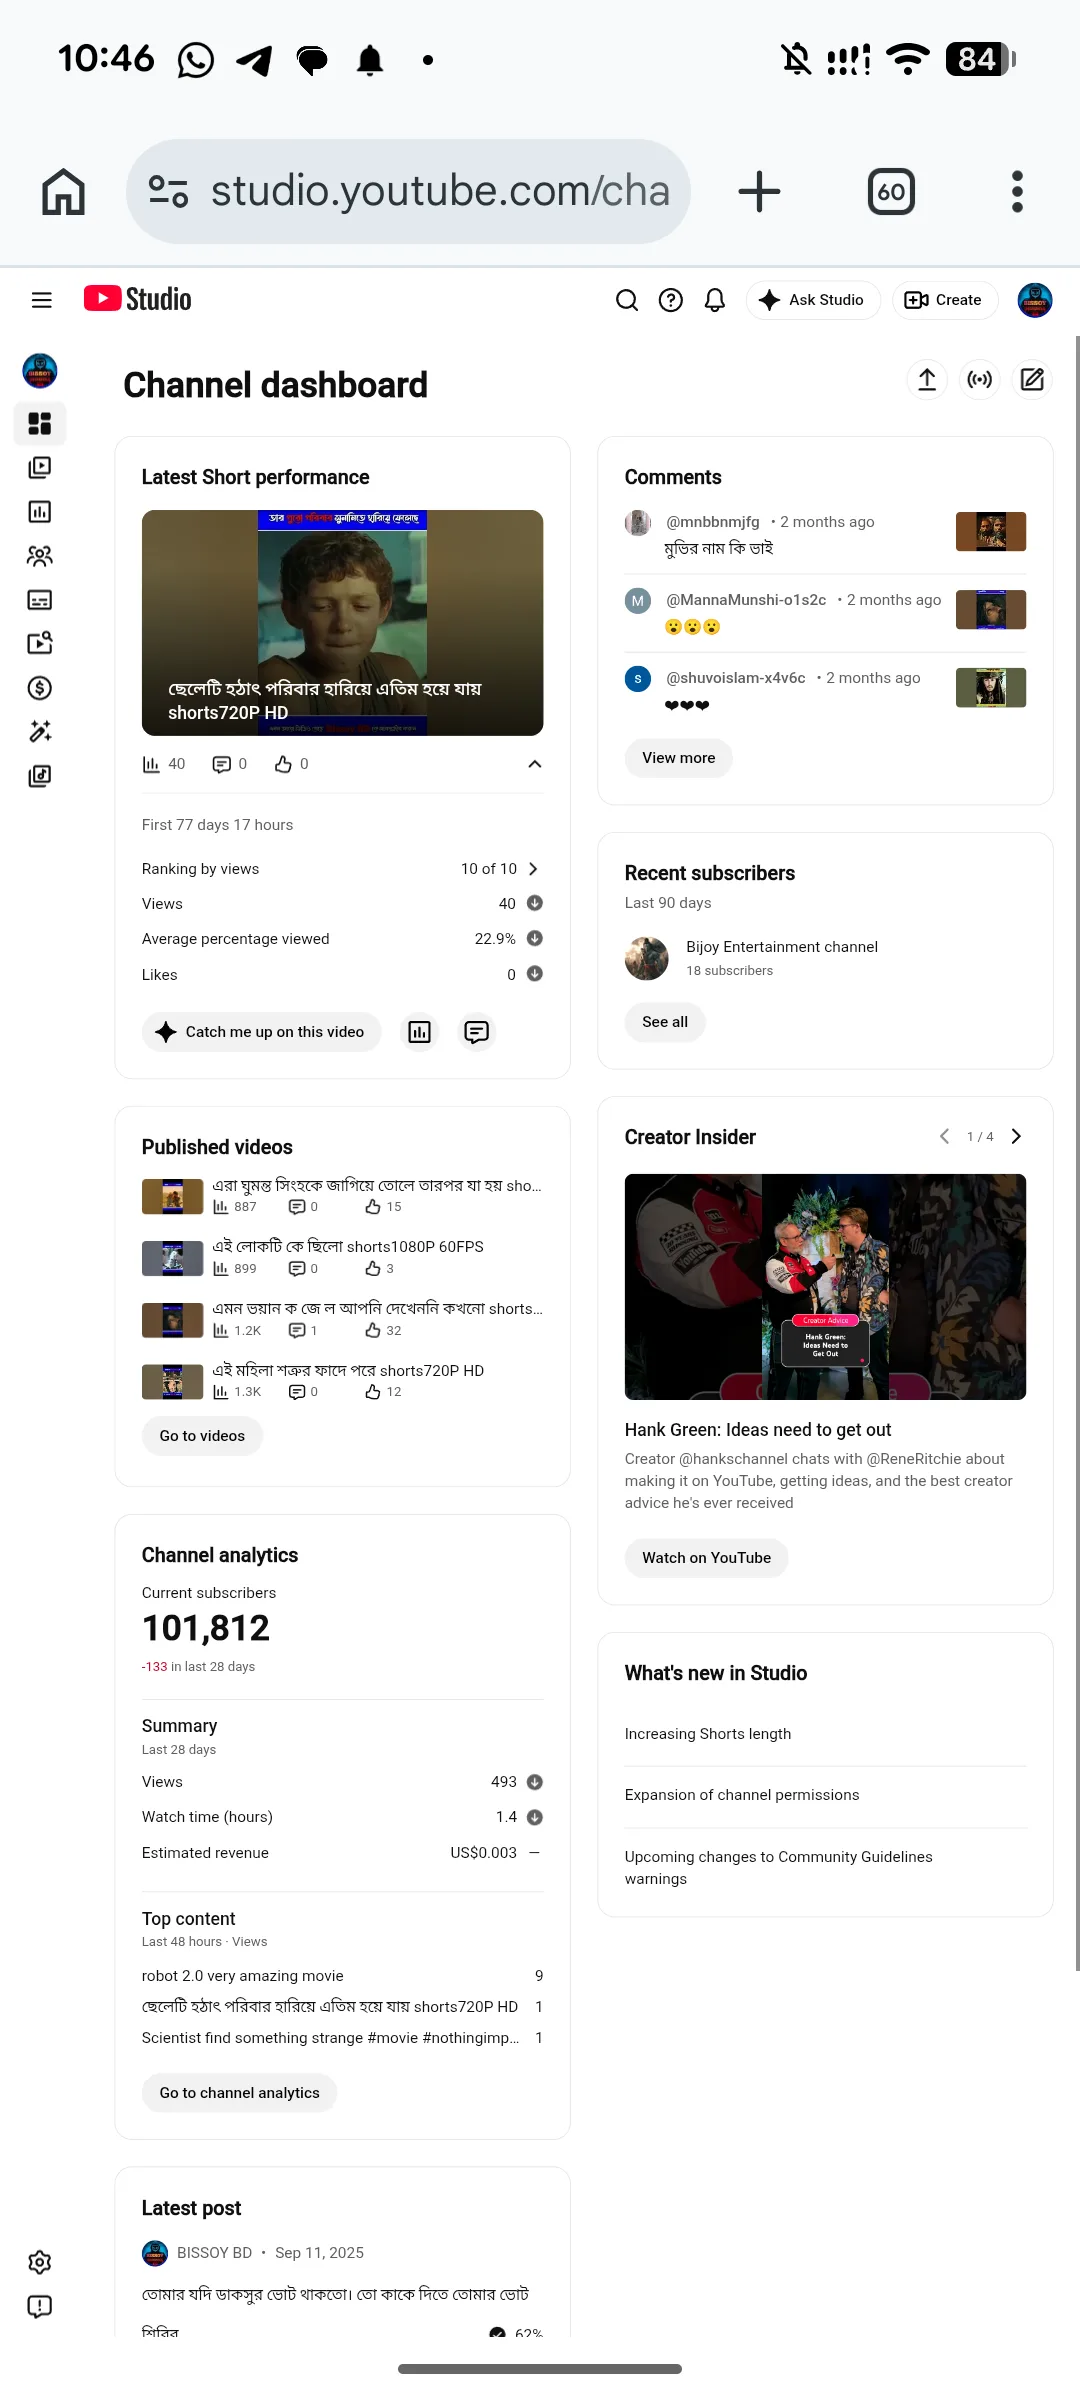Click Go to videos button
This screenshot has height=2400, width=1080.
click(202, 1436)
